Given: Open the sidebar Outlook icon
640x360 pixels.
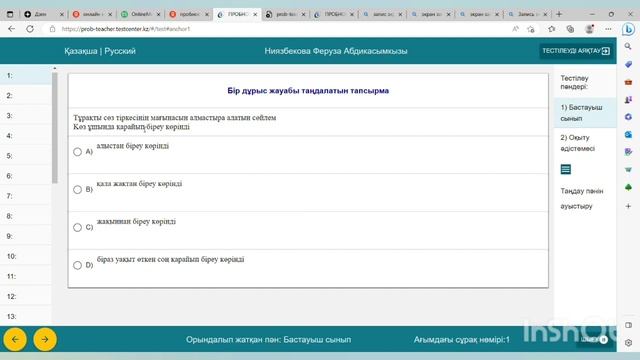Looking at the screenshot, I should [628, 134].
